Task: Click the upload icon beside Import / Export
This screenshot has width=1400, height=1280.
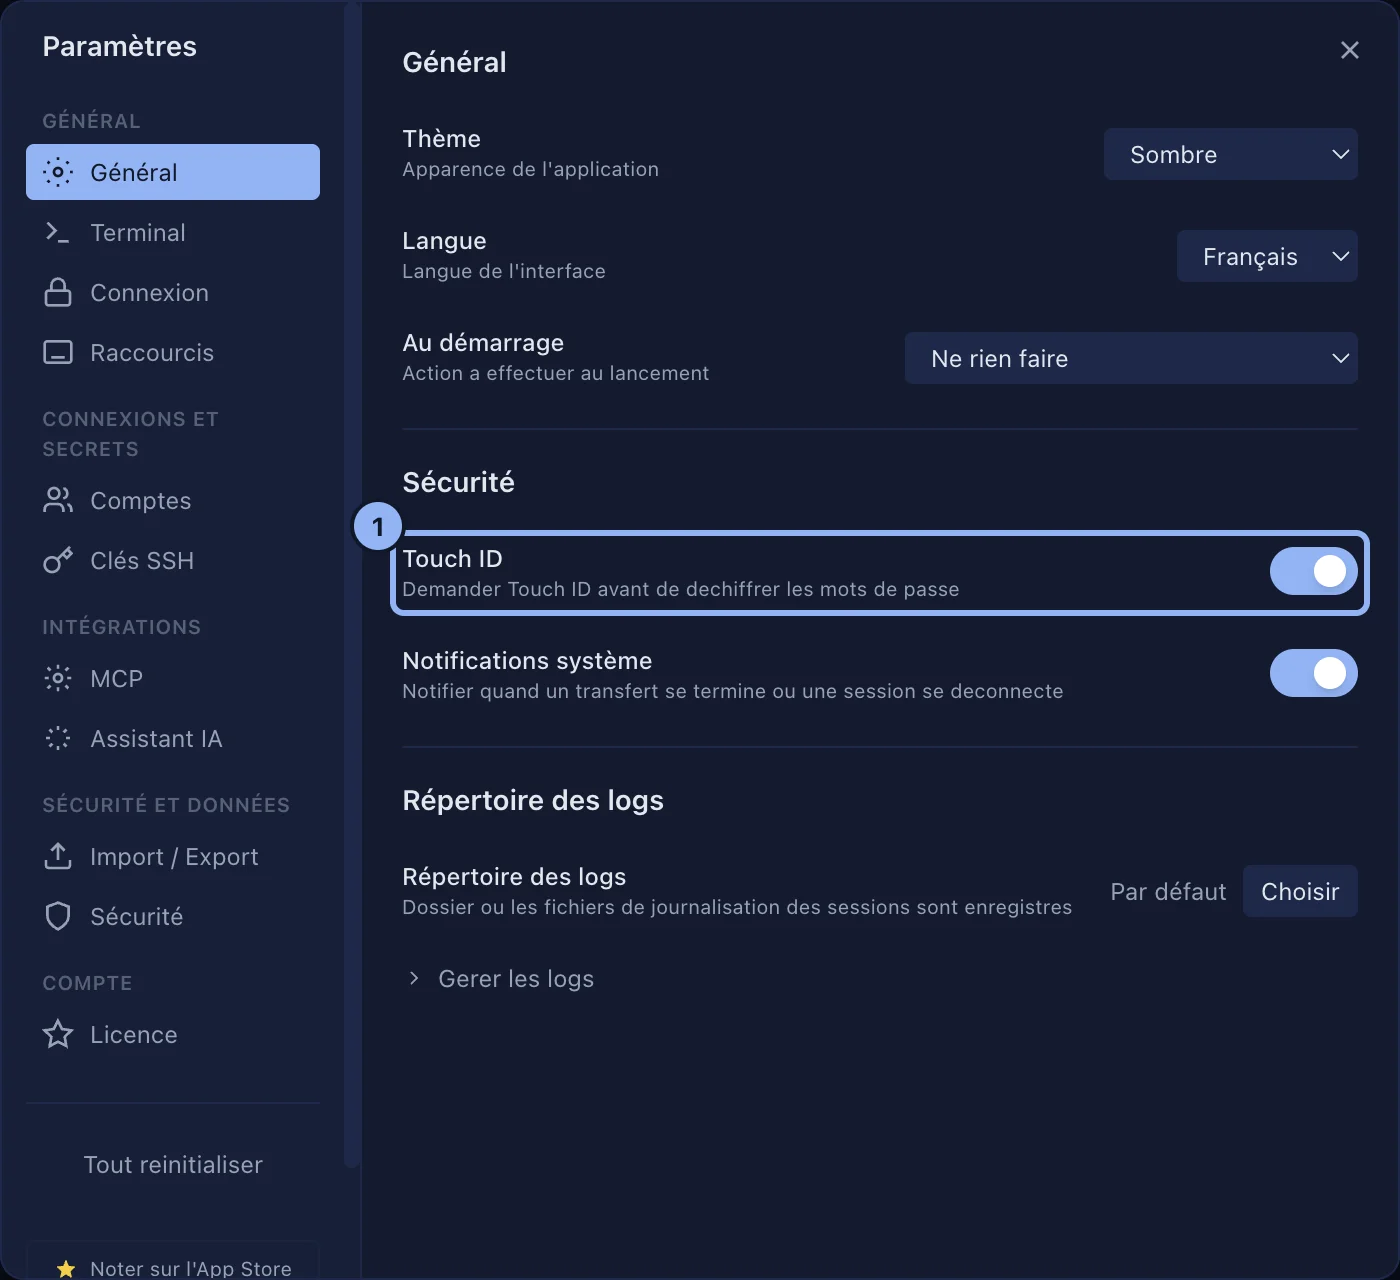Action: click(58, 856)
